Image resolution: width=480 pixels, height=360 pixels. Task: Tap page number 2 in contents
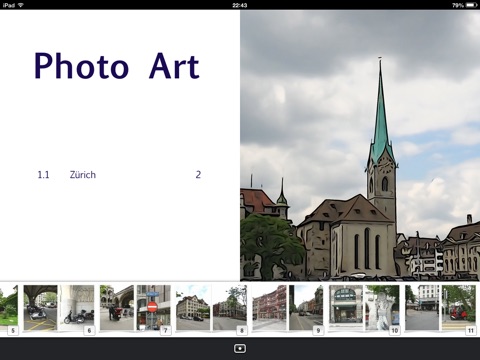[198, 174]
